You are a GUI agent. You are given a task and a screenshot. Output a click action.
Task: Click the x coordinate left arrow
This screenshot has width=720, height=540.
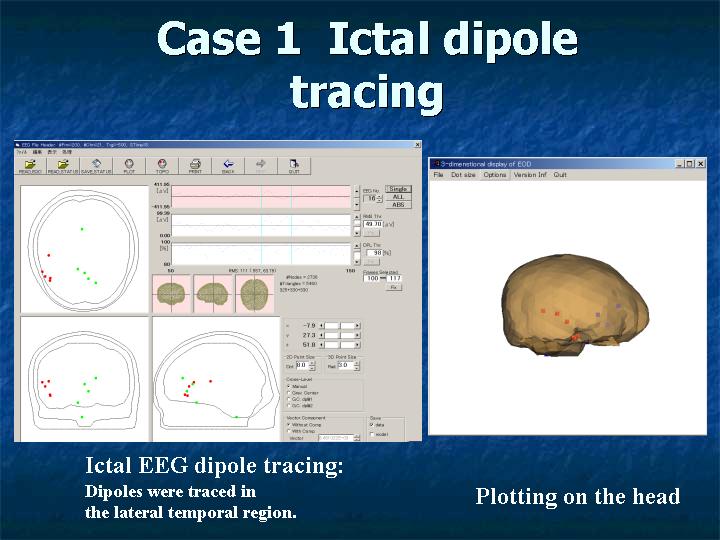tap(321, 326)
